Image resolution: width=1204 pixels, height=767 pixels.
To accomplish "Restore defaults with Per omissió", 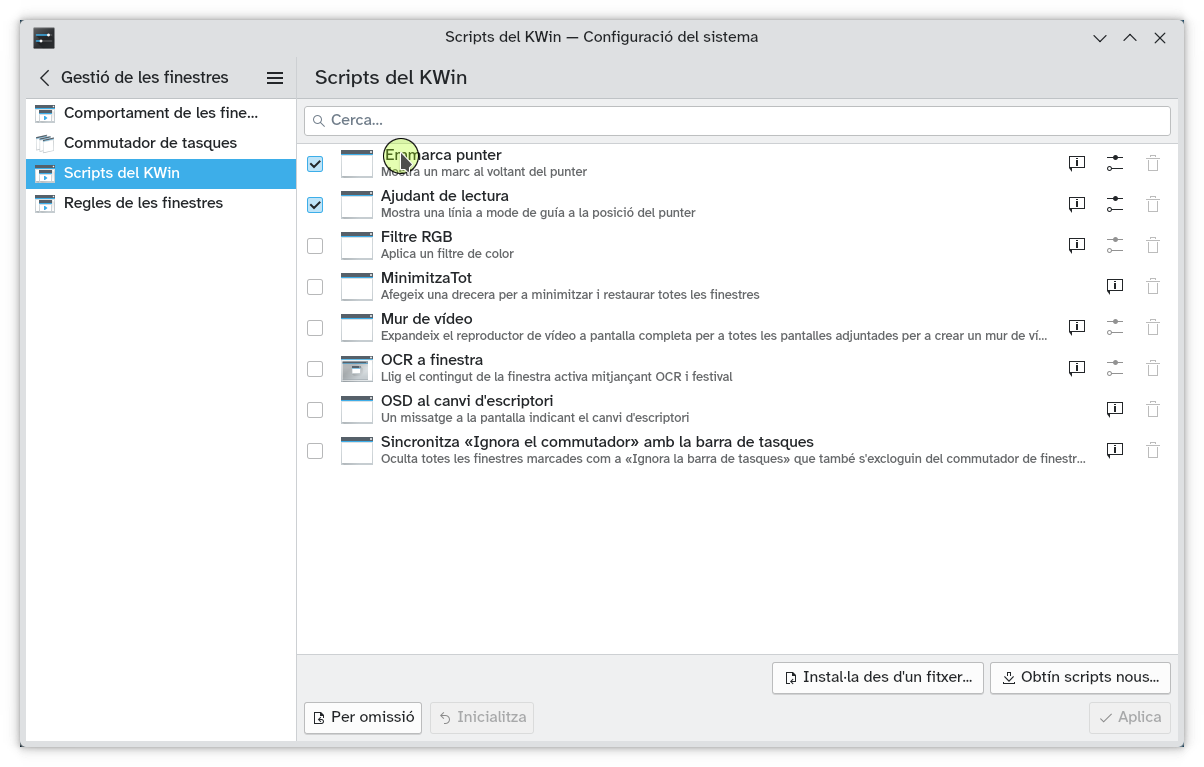I will pyautogui.click(x=363, y=717).
